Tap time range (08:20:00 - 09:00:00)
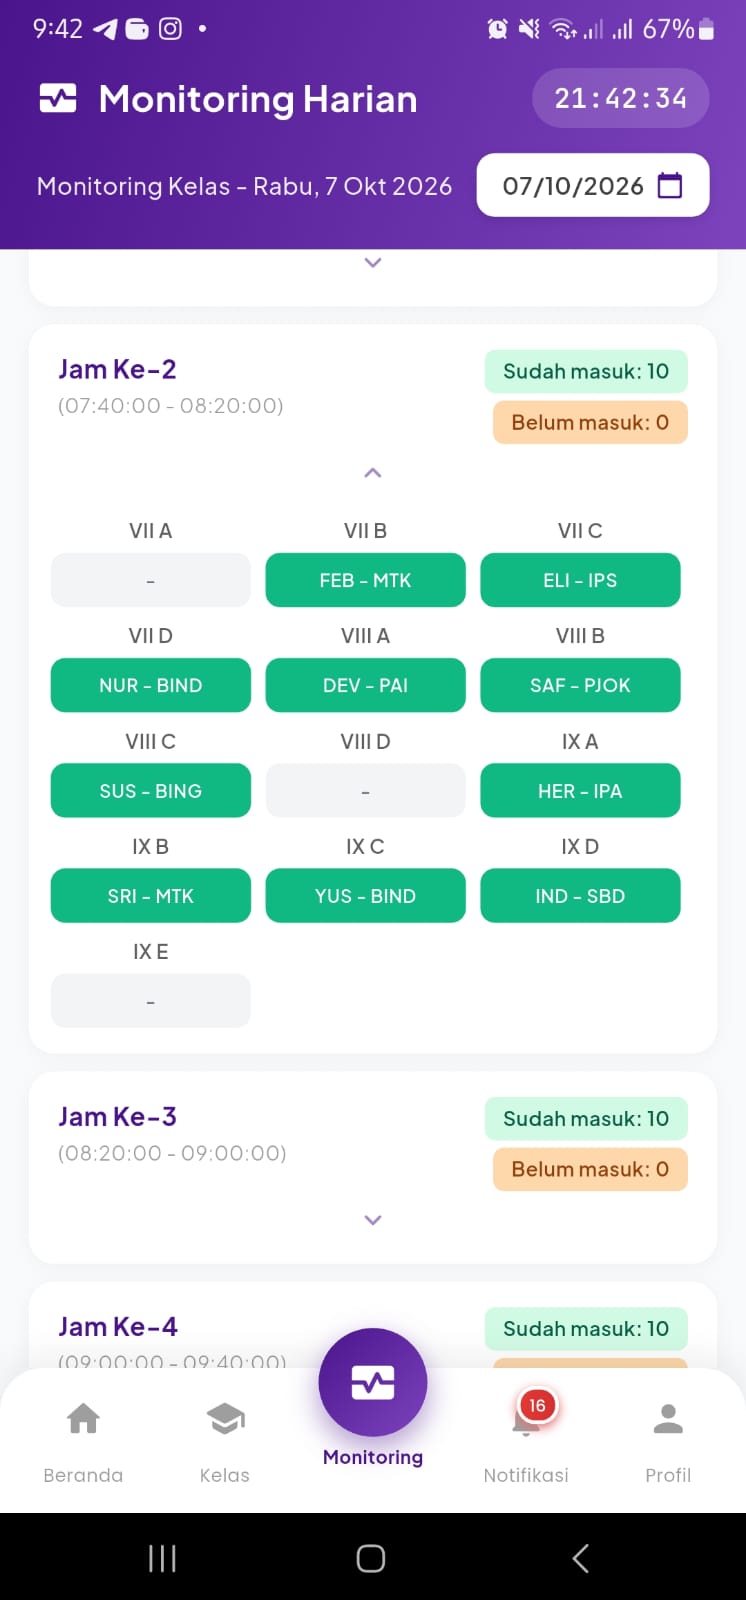 pos(172,1153)
